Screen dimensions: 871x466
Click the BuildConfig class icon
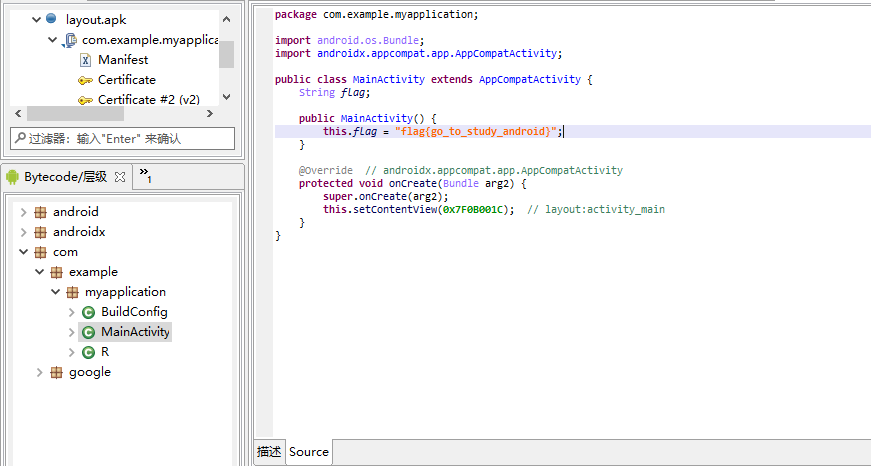(88, 312)
